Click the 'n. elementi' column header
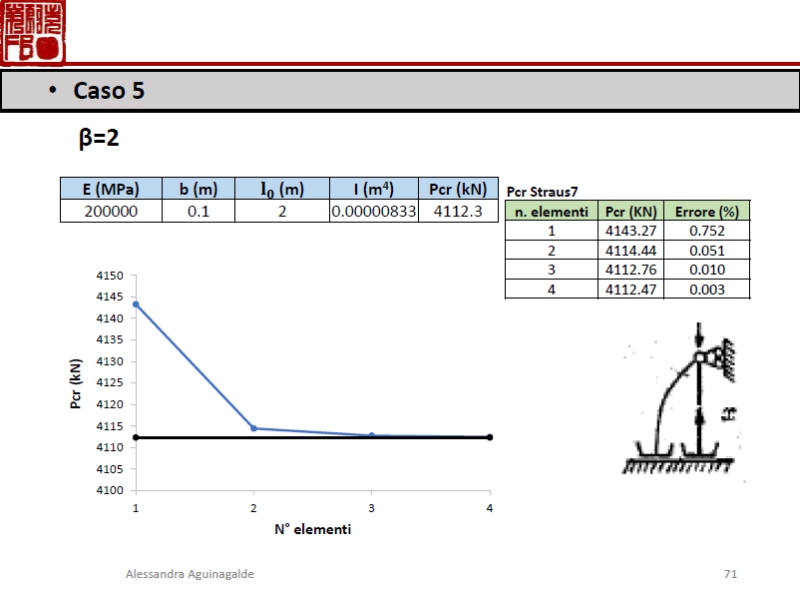The height and width of the screenshot is (600, 800). [x=551, y=211]
